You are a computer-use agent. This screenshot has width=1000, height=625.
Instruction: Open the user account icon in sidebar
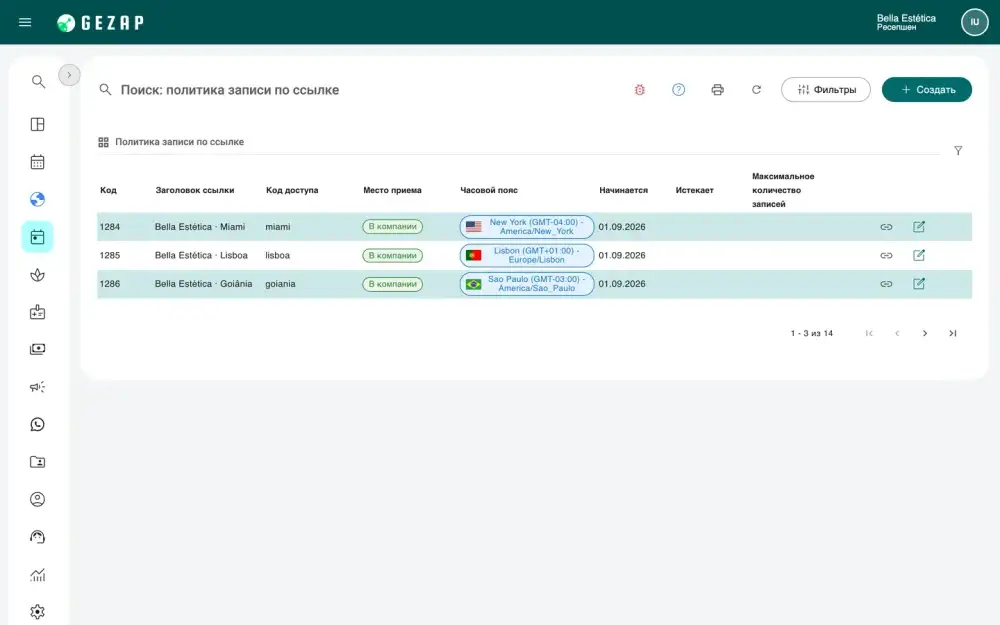point(38,499)
